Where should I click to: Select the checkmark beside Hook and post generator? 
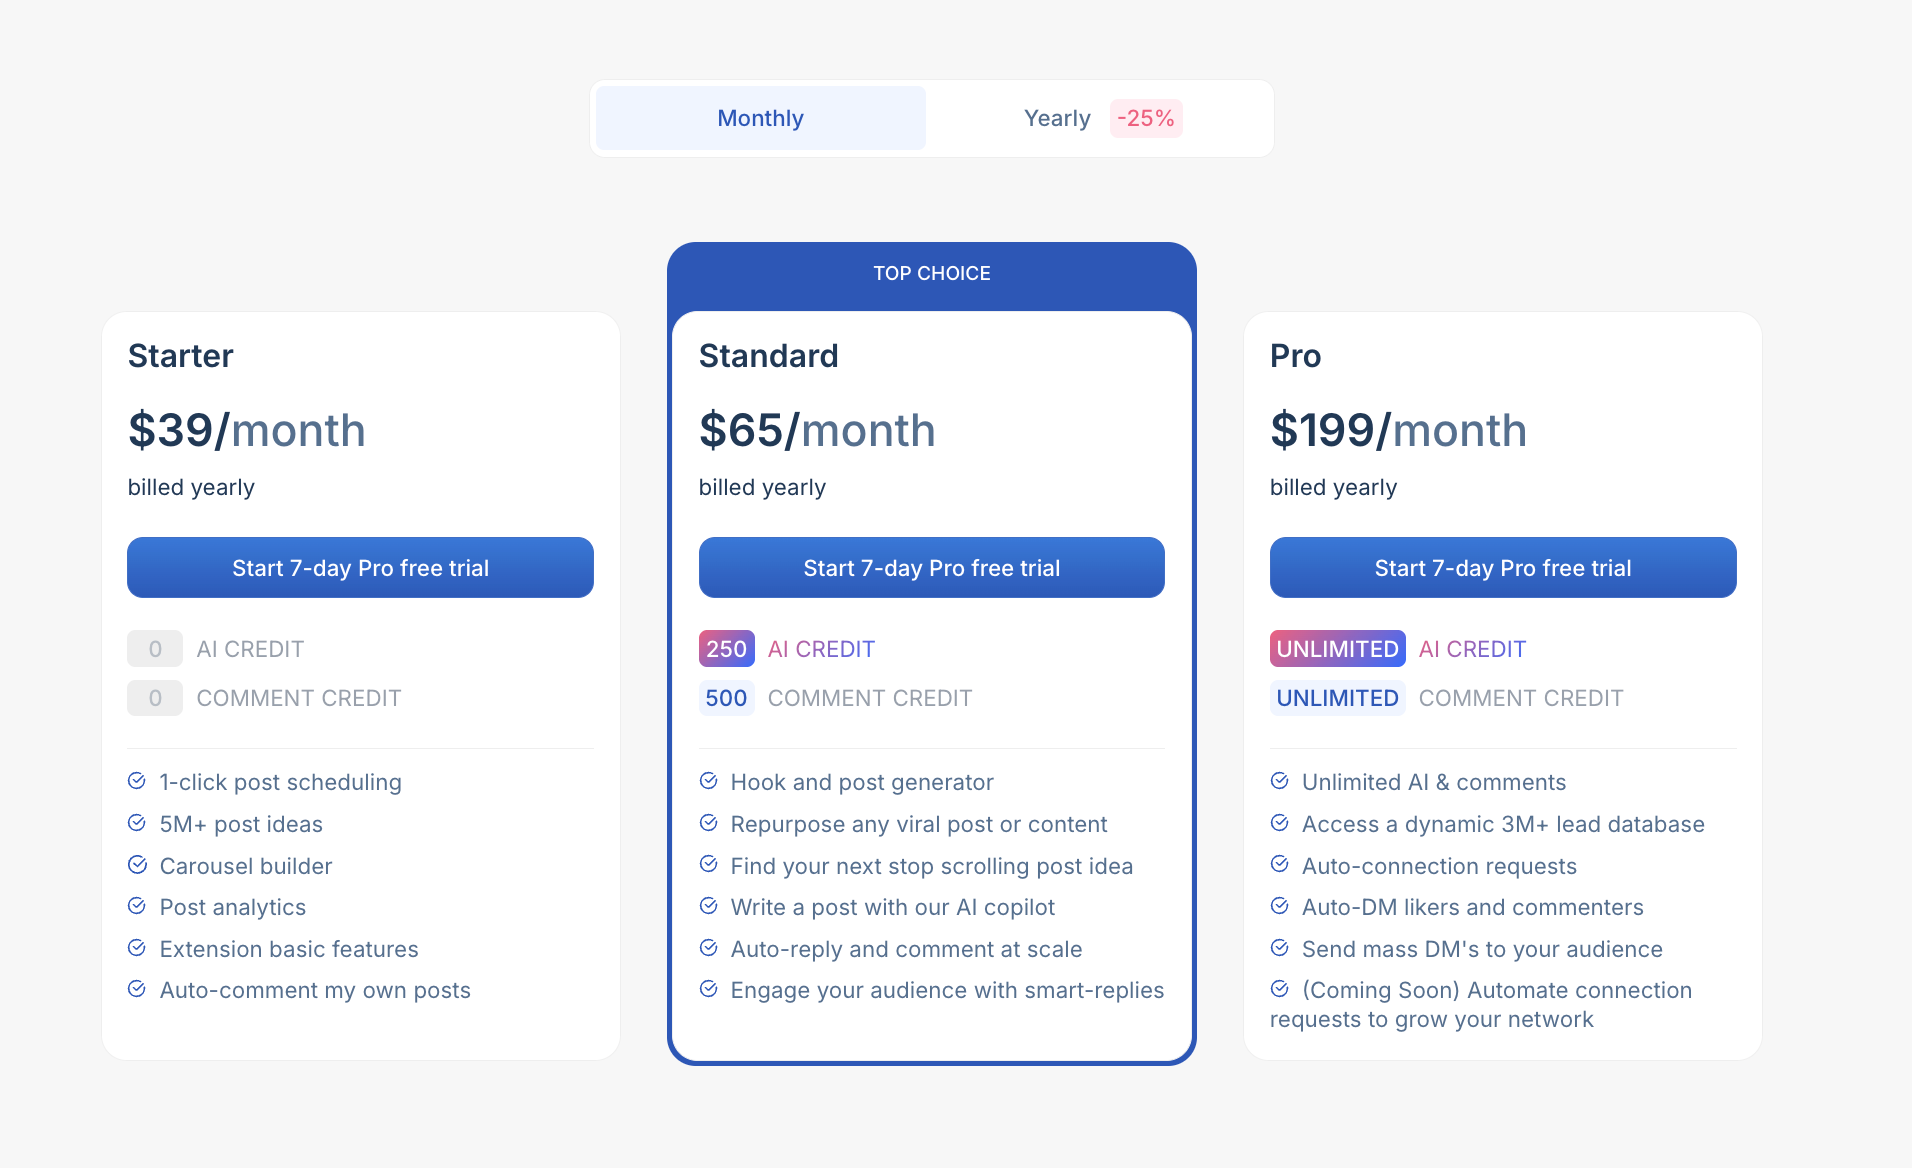[x=709, y=781]
